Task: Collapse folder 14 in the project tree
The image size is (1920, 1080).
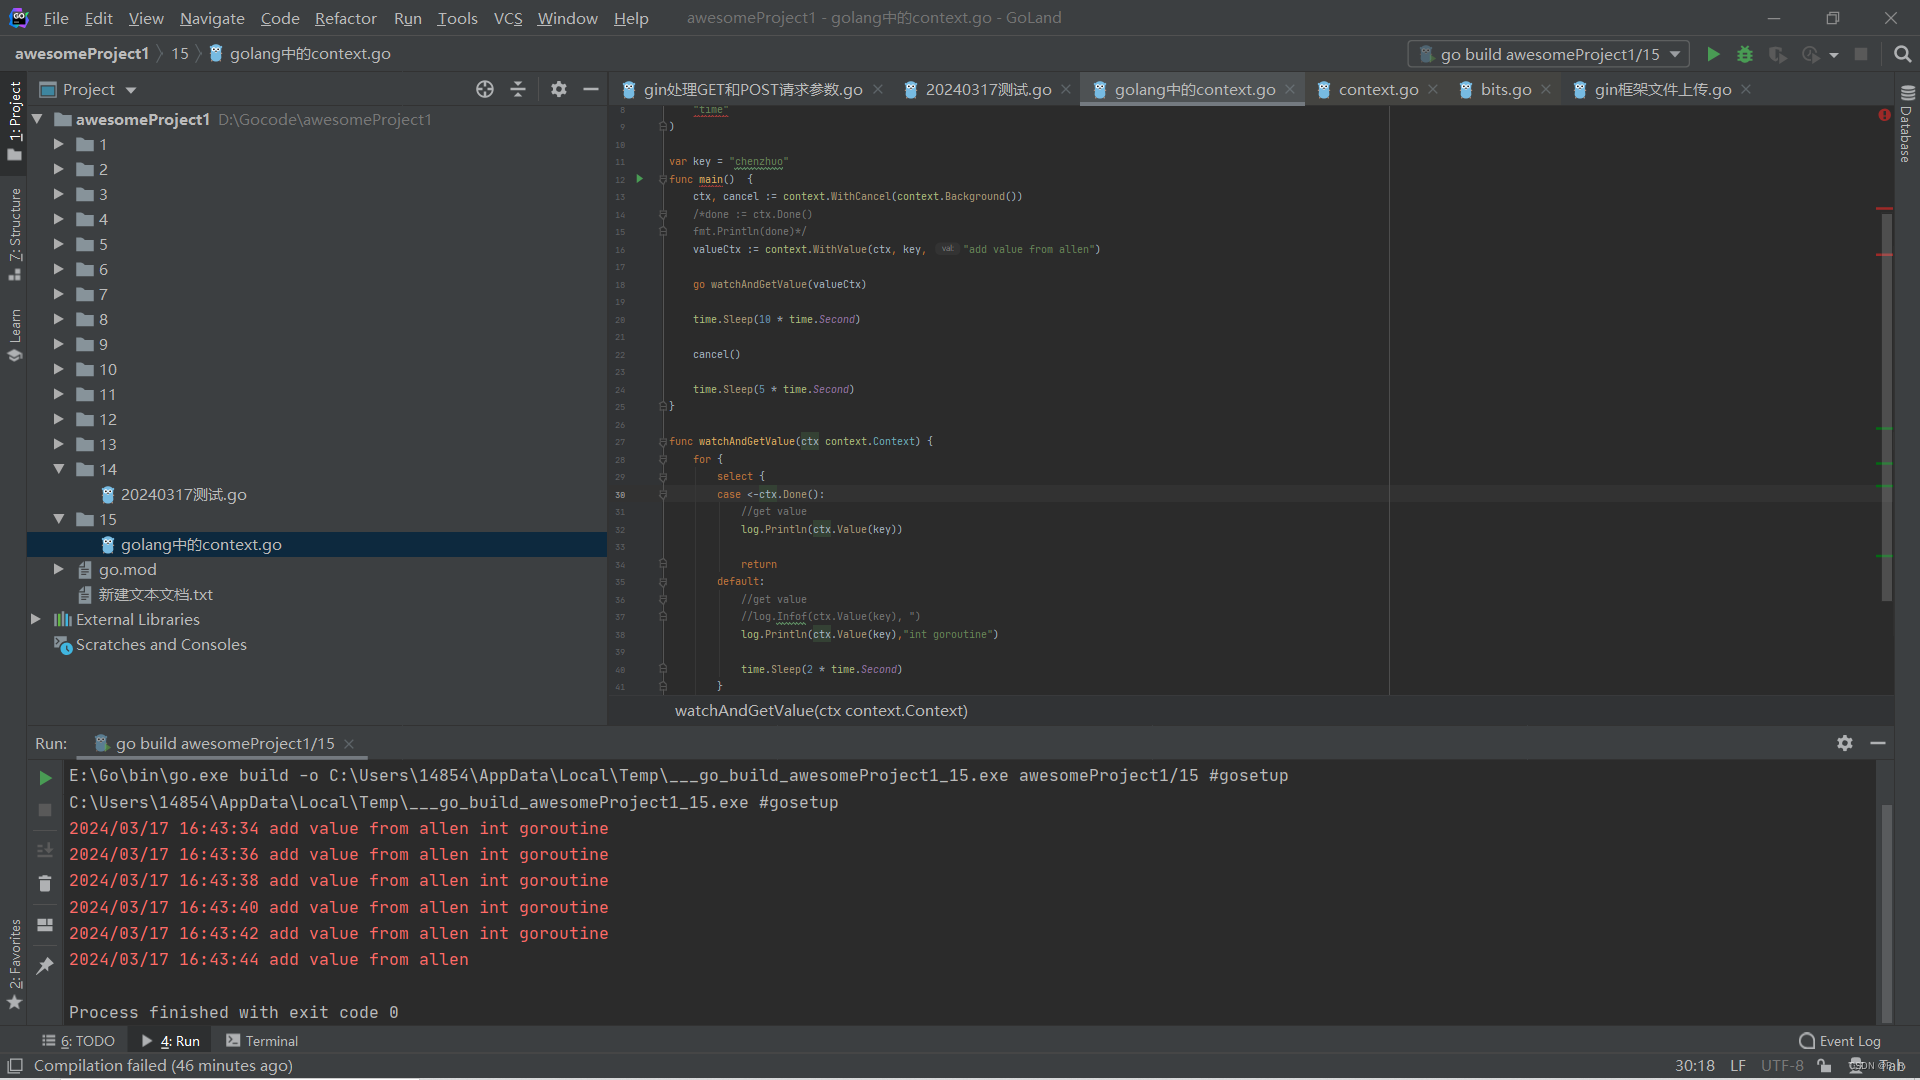Action: click(x=59, y=469)
